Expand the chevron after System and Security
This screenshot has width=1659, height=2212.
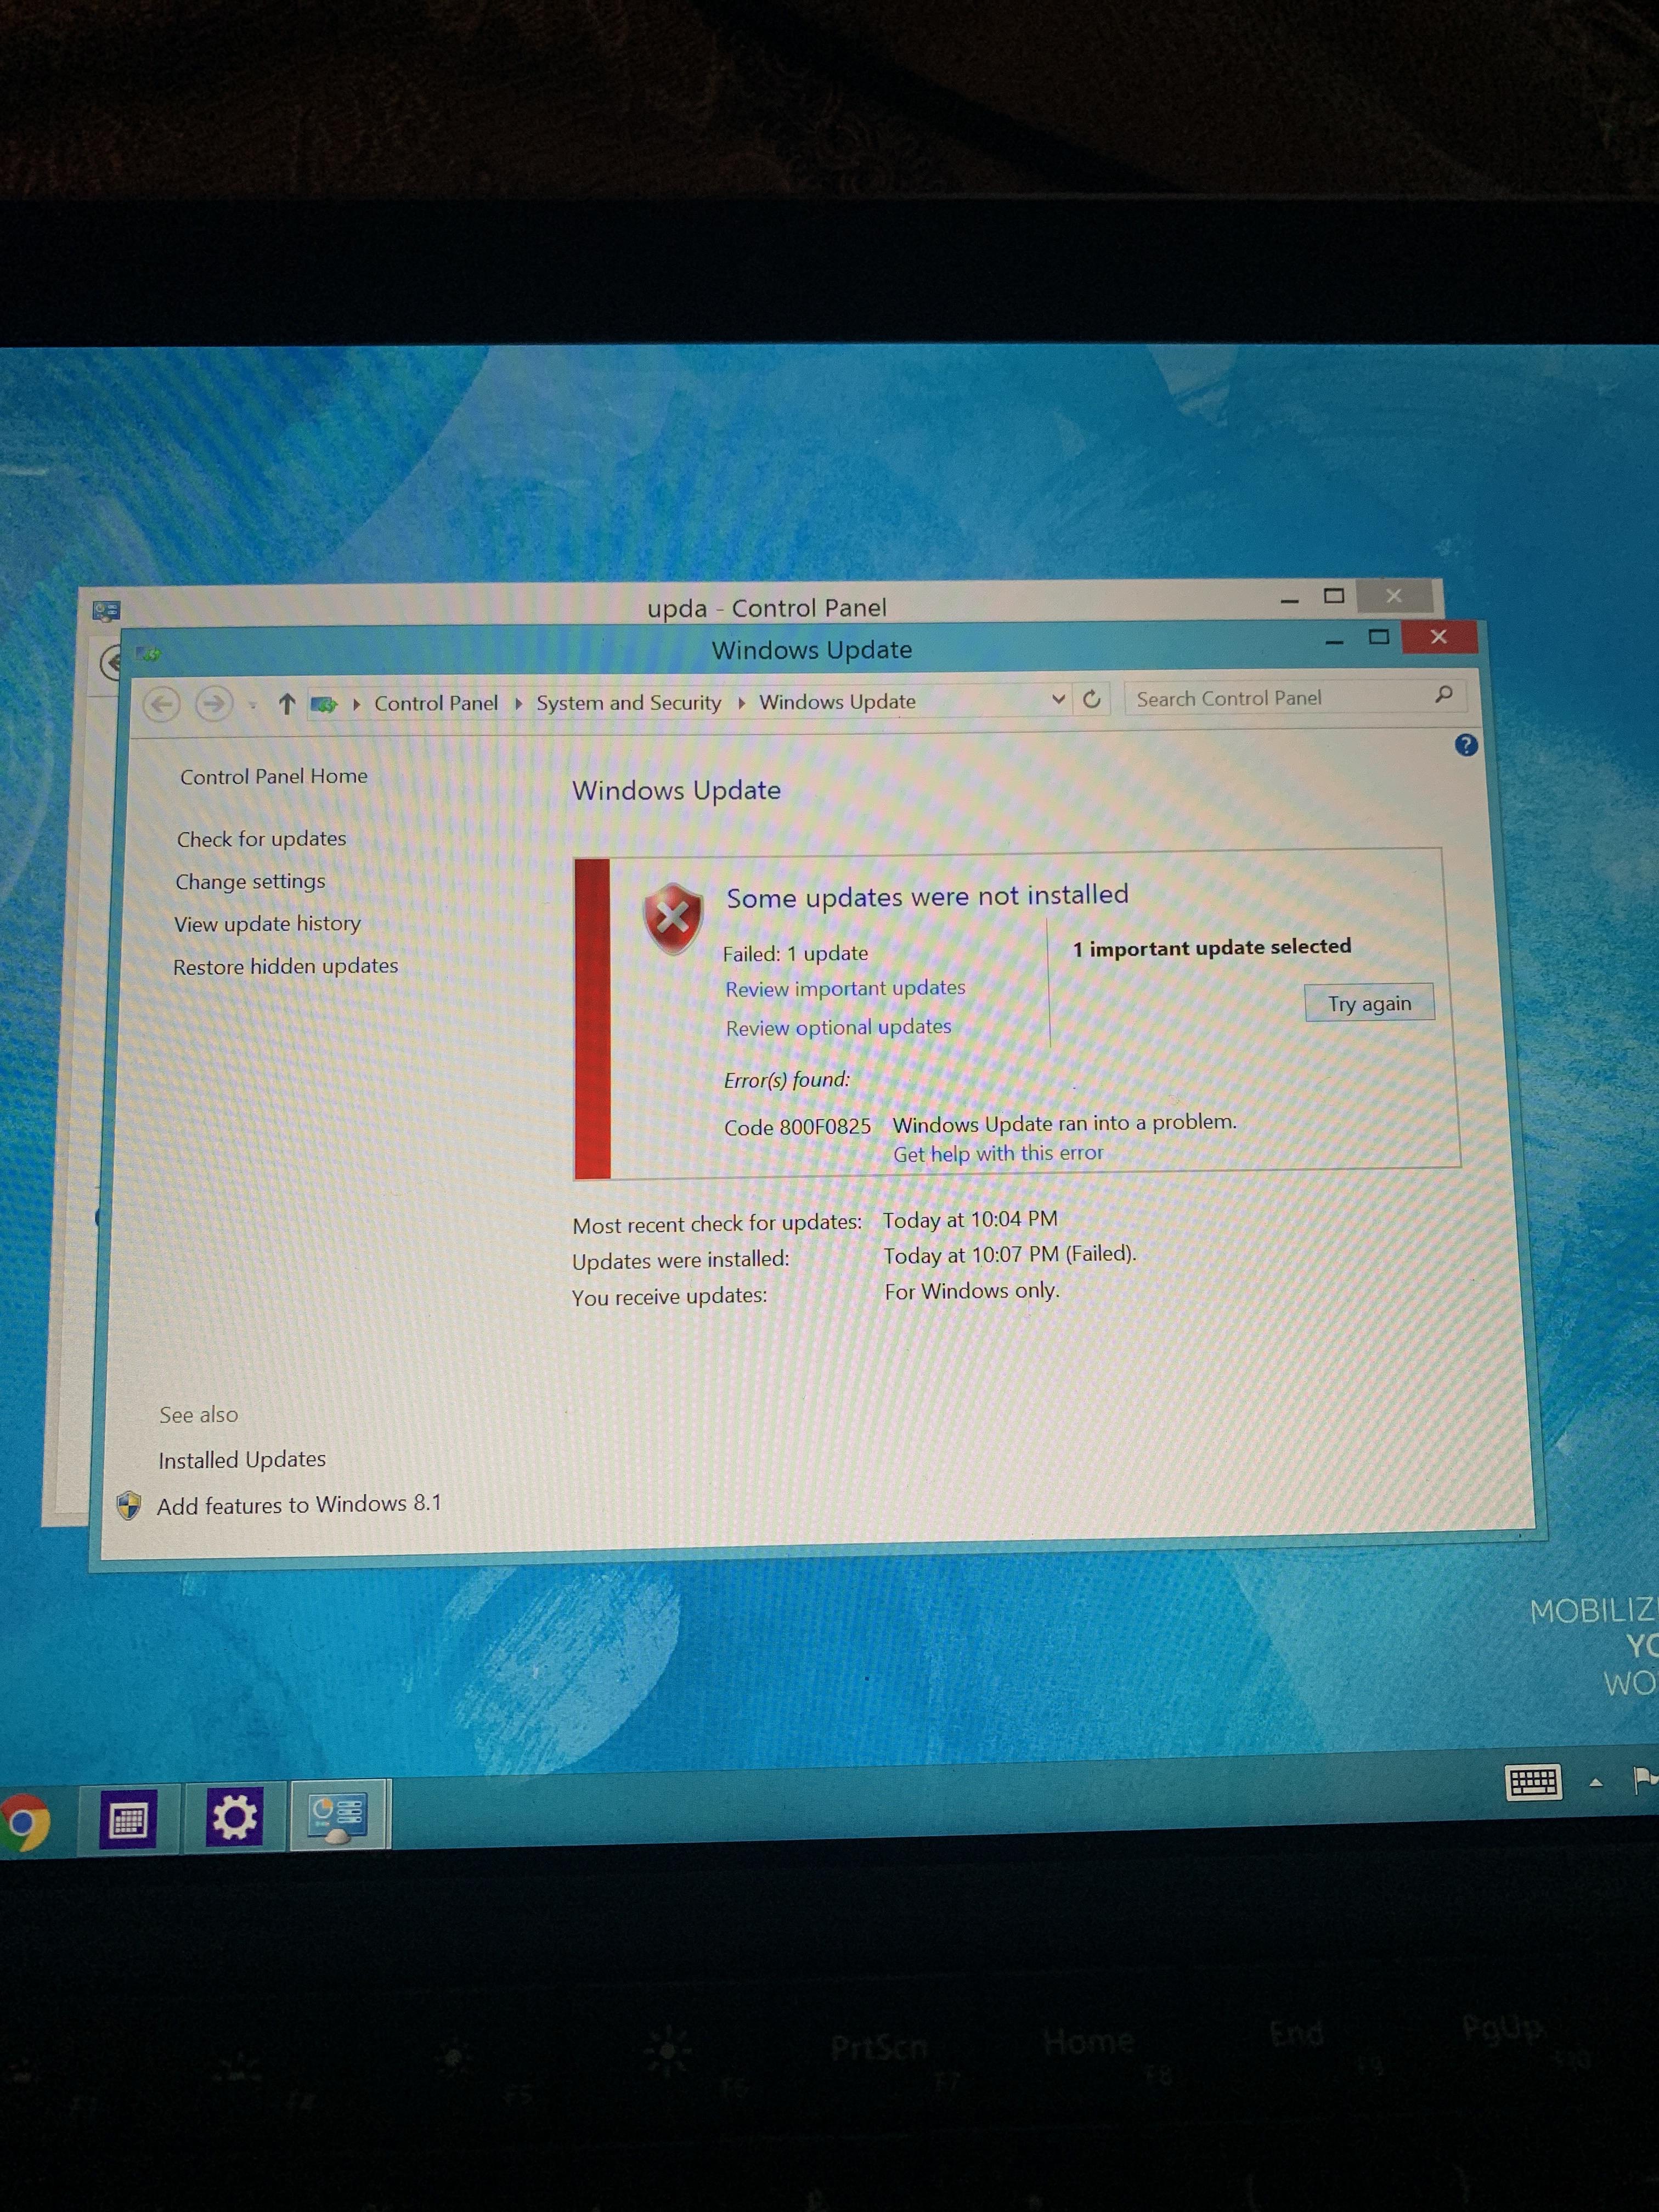[x=741, y=702]
